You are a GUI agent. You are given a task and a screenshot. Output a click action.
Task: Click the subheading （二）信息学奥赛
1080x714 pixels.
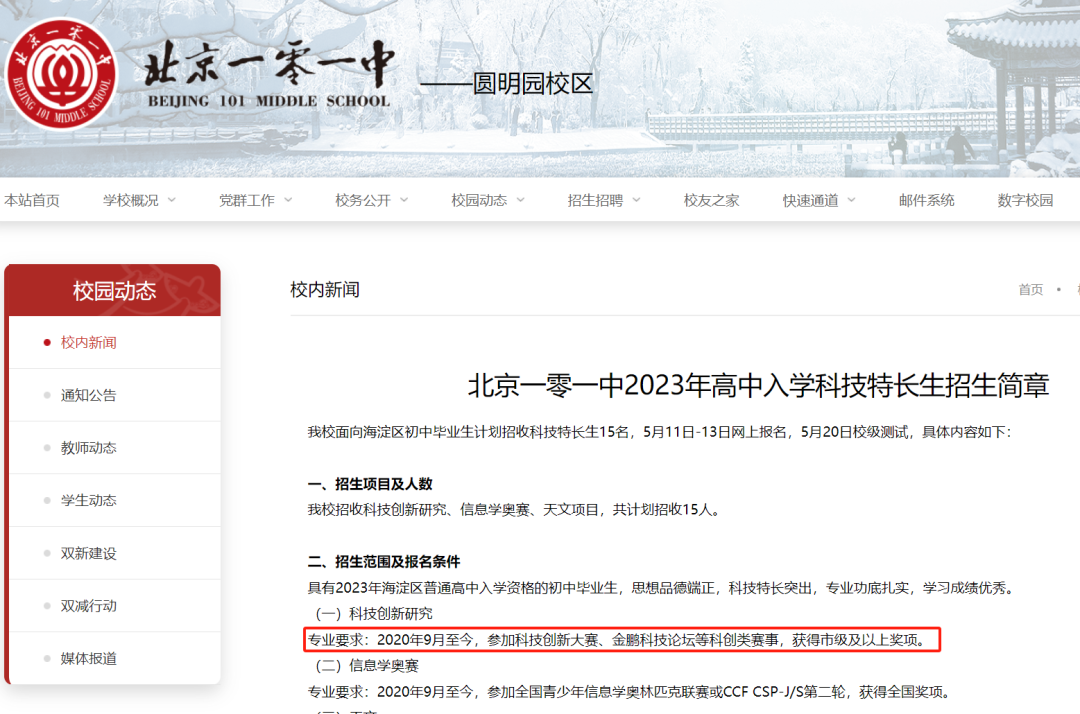(367, 666)
